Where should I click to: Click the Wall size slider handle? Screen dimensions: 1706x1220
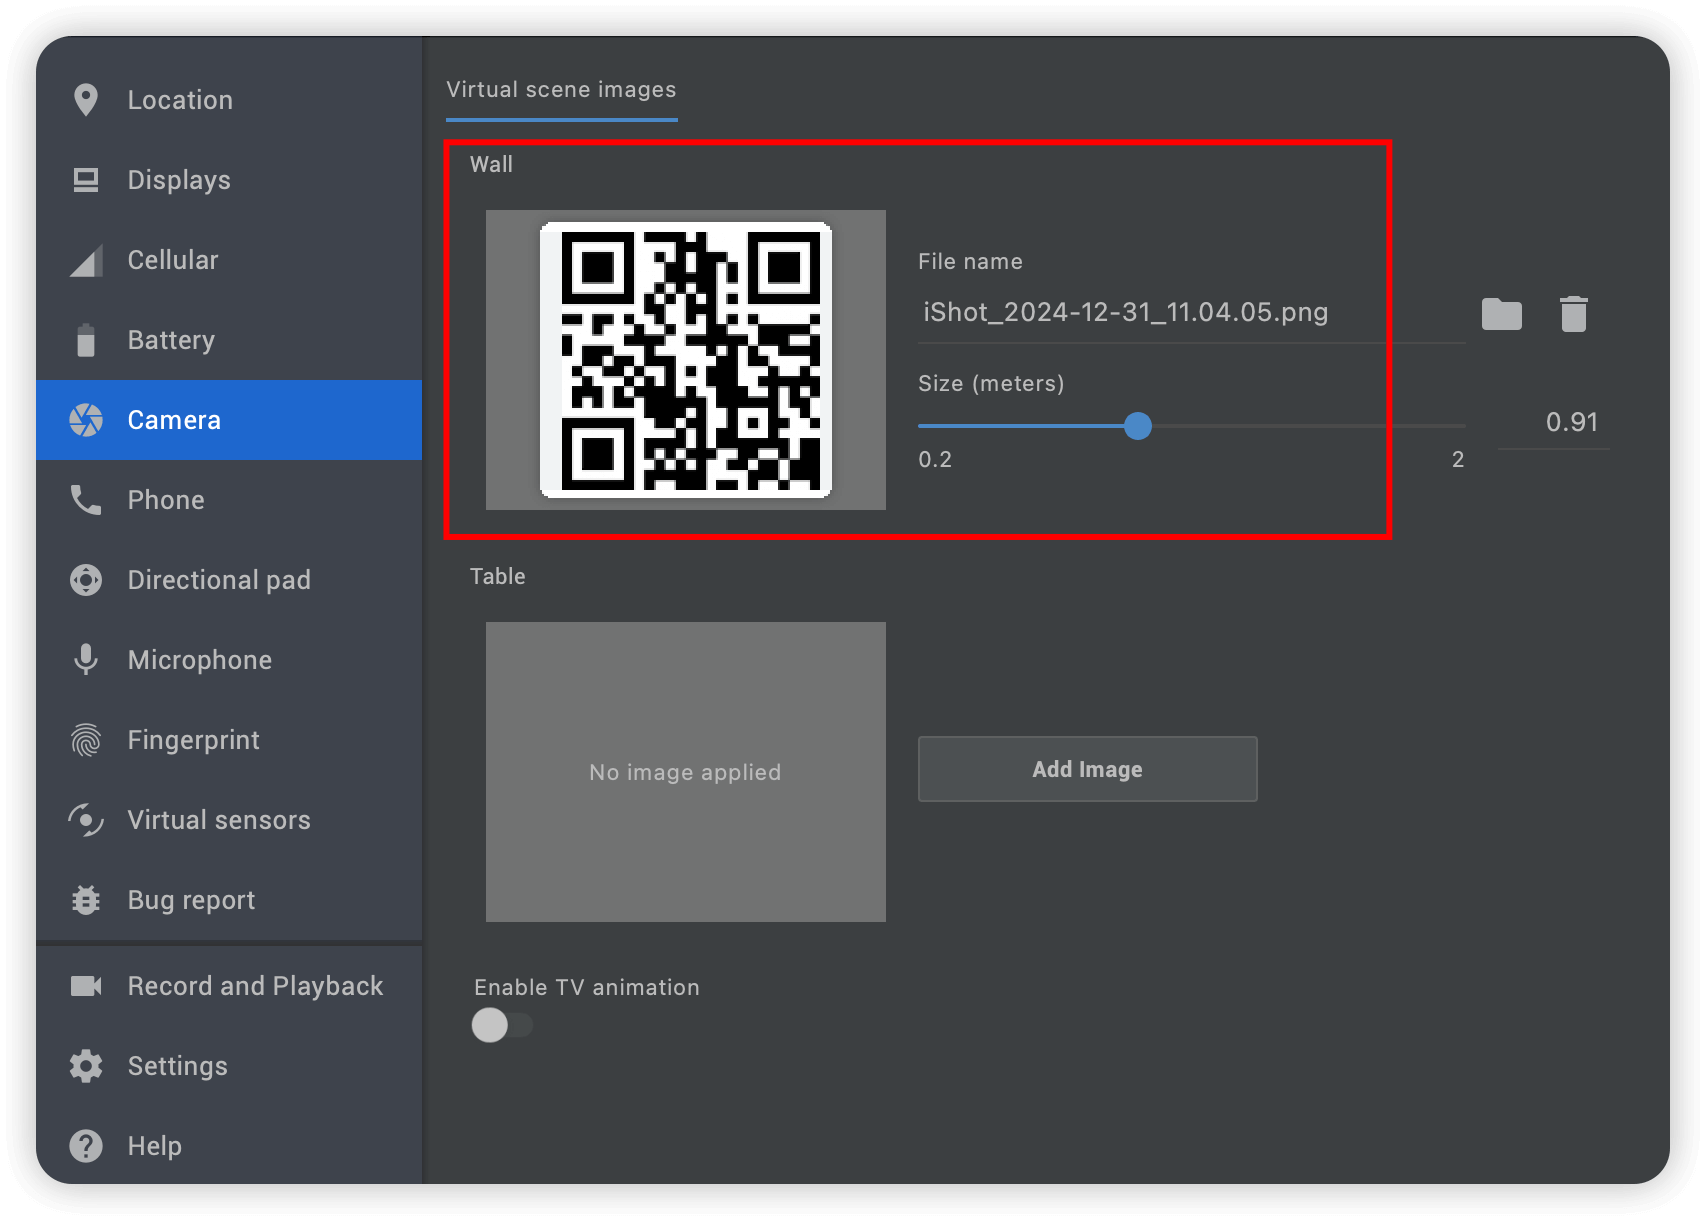coord(1137,426)
